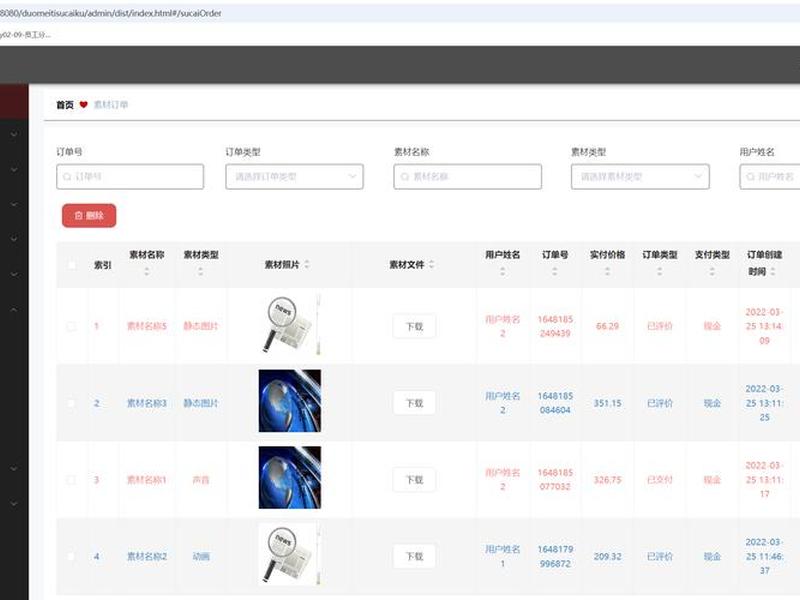This screenshot has width=800, height=600.
Task: Click timestamp 2022-03-25 11:46:37
Action: (764, 556)
